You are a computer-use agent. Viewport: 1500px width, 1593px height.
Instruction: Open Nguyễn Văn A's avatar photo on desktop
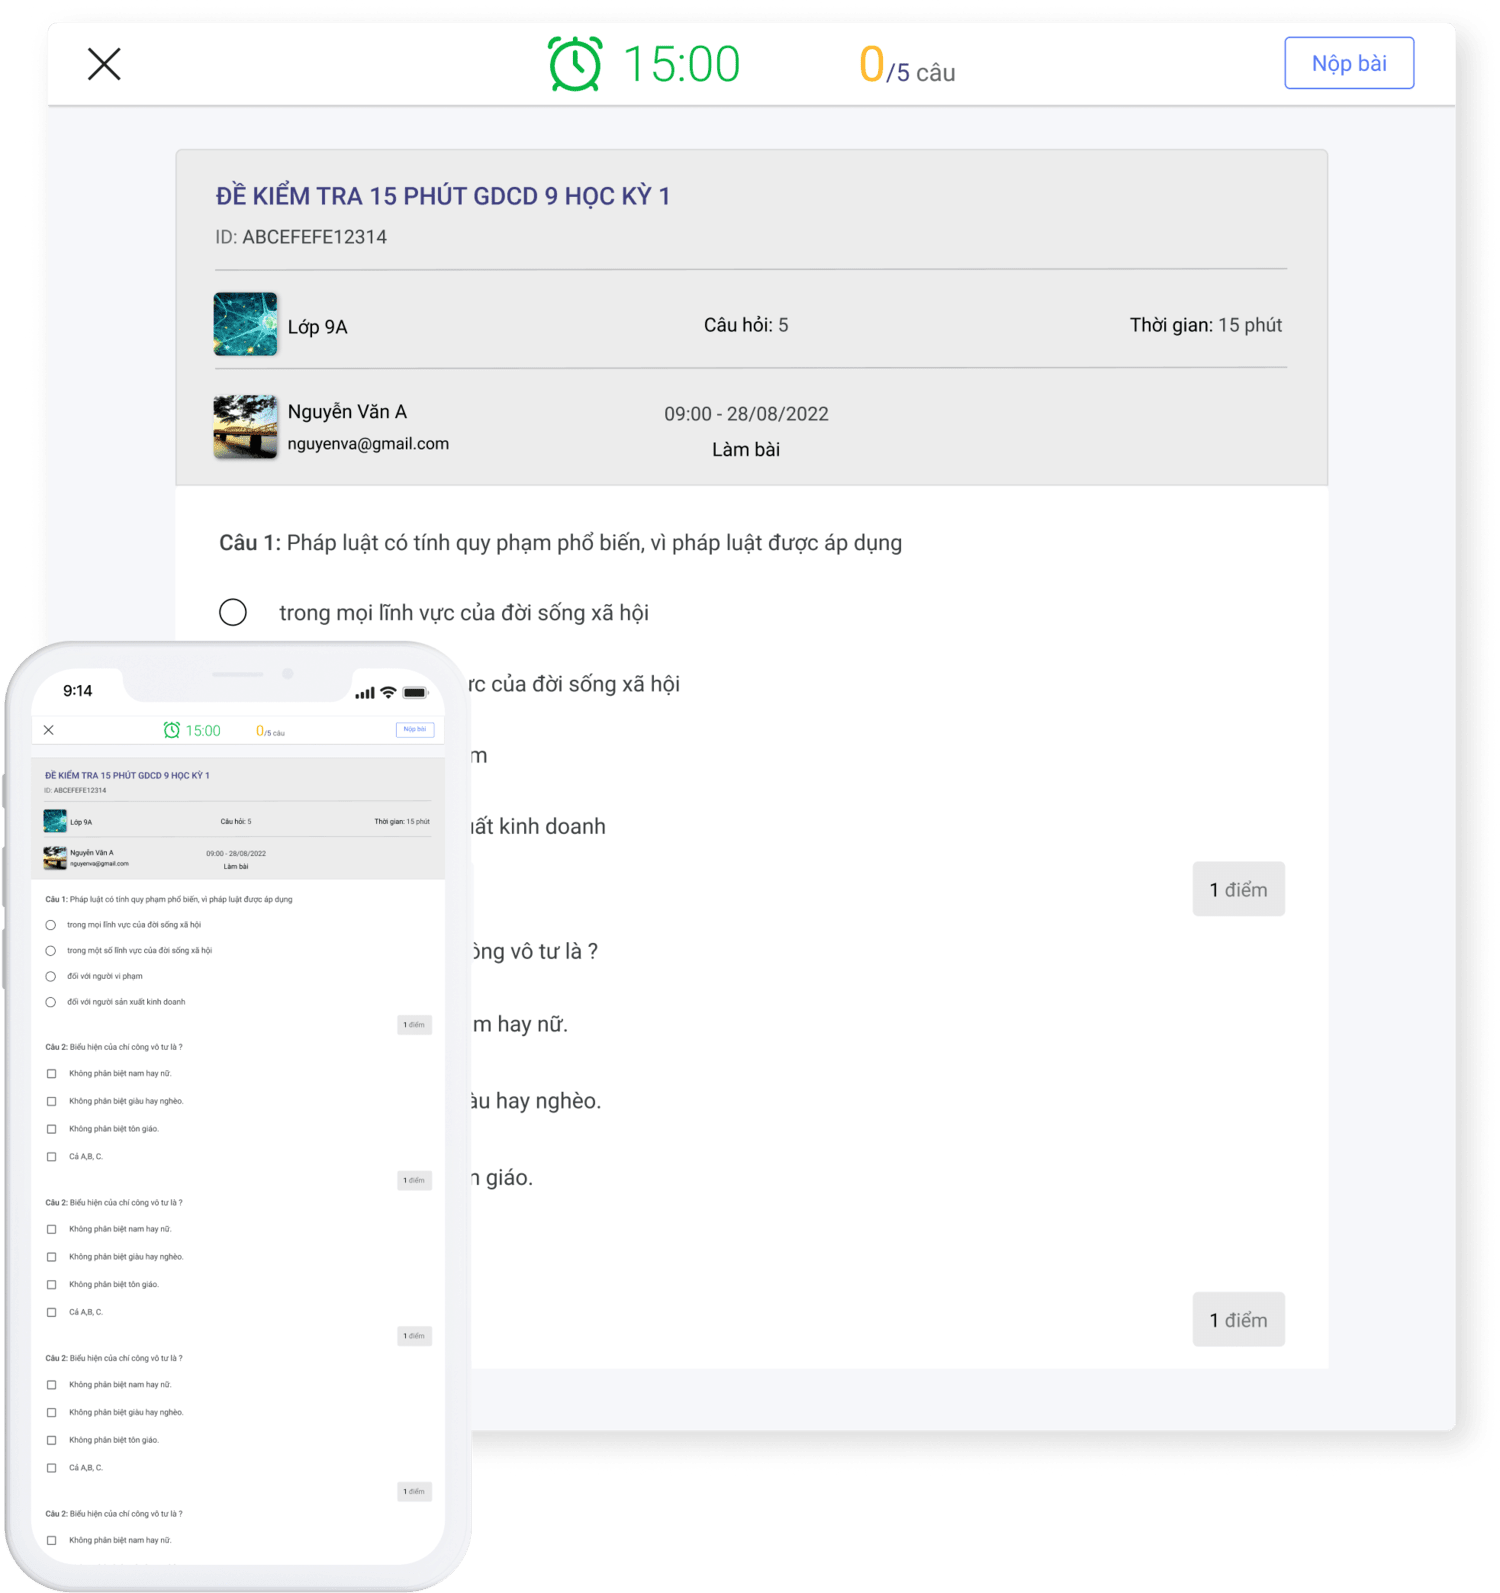tap(246, 427)
